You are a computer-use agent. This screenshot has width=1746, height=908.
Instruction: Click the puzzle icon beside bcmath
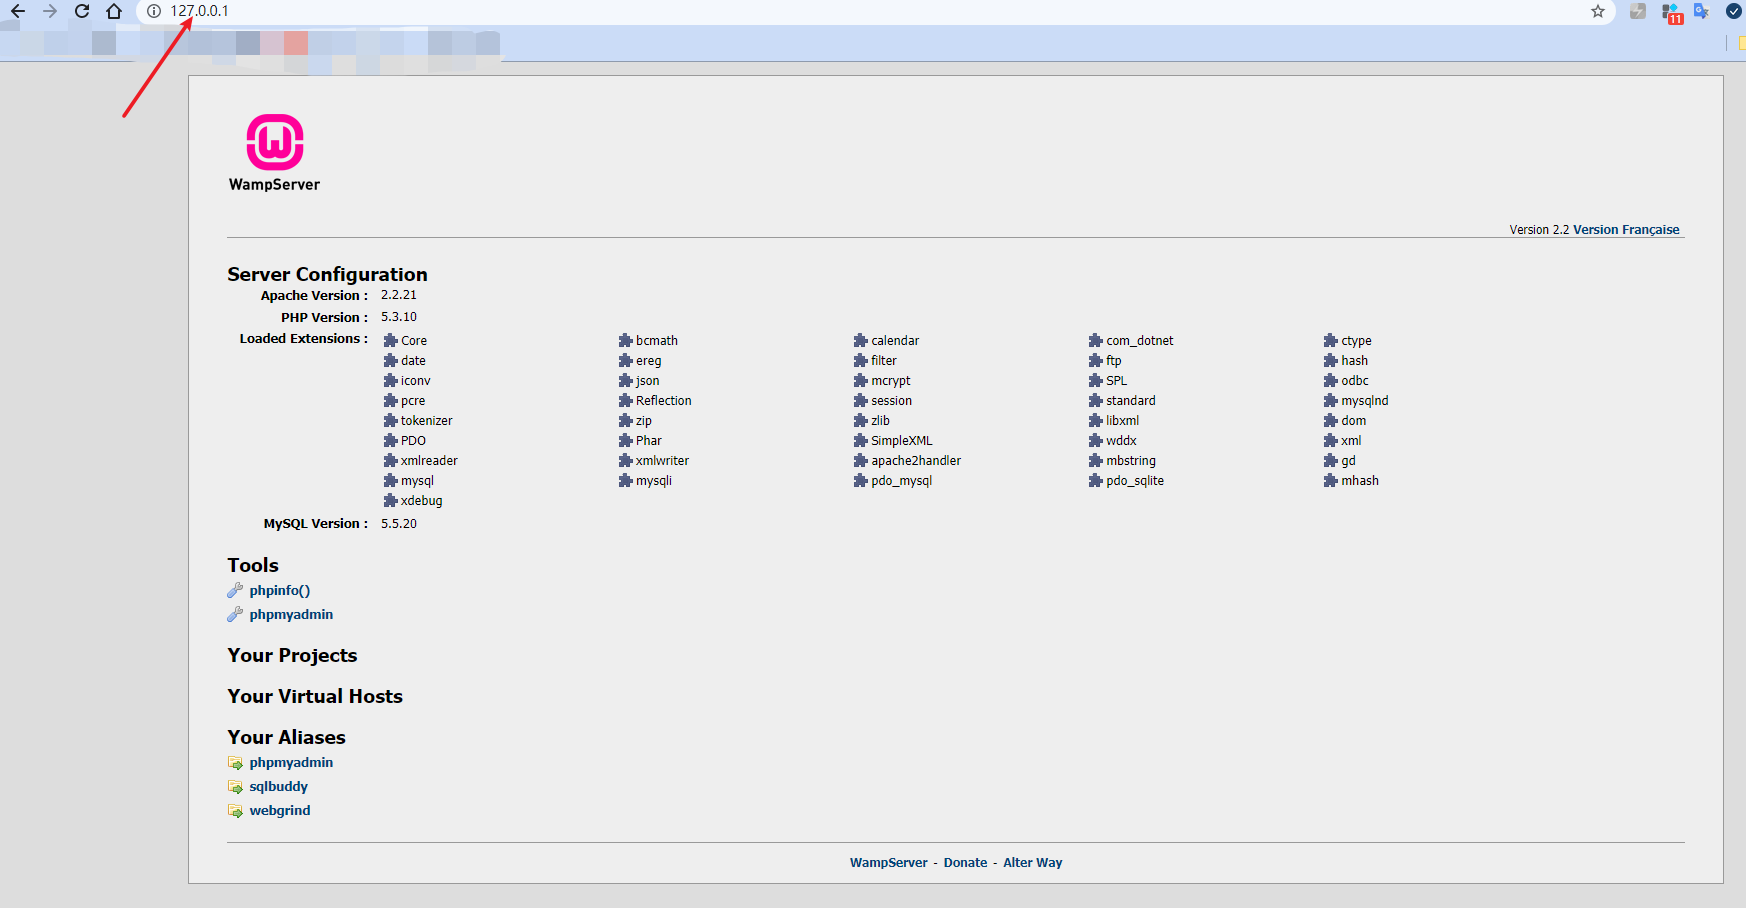pyautogui.click(x=626, y=340)
